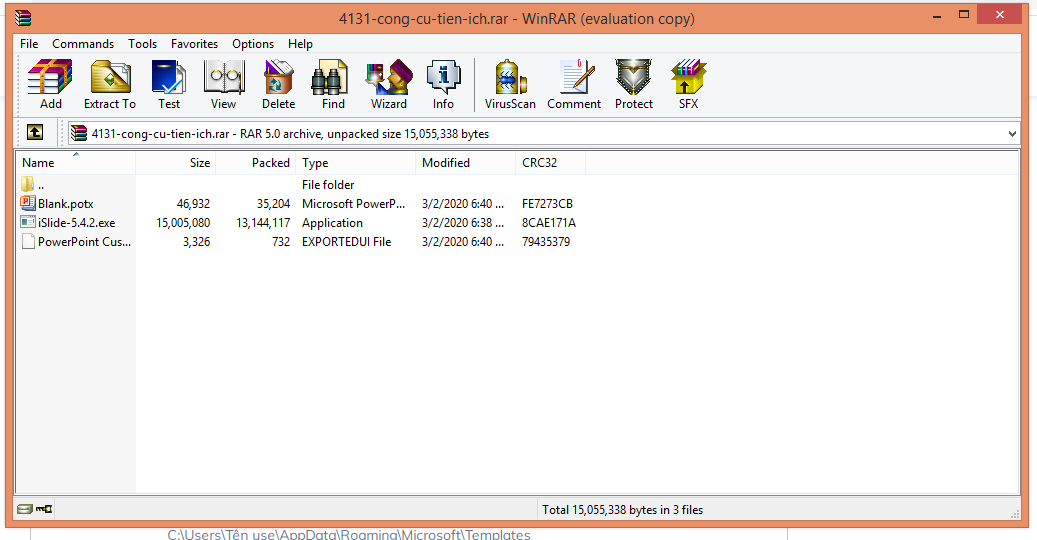The height and width of the screenshot is (540, 1037).
Task: Click the key password status icon
Action: [44, 509]
